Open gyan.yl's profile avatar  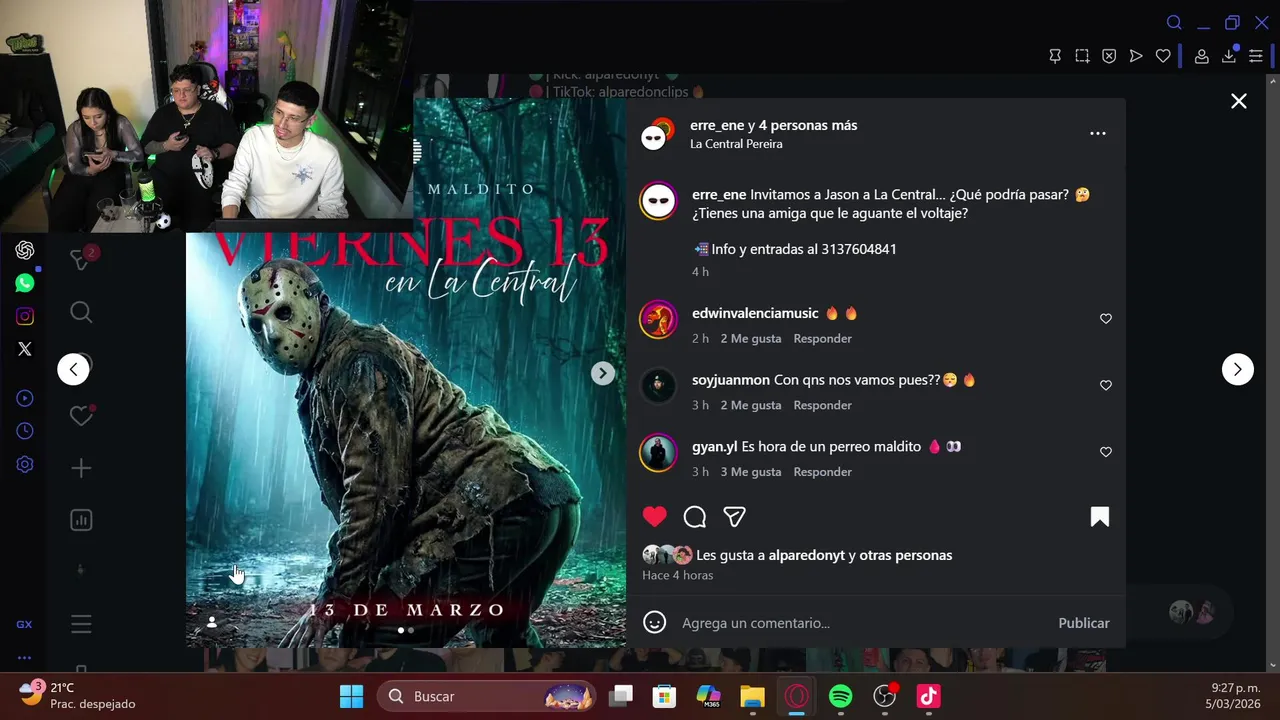658,453
